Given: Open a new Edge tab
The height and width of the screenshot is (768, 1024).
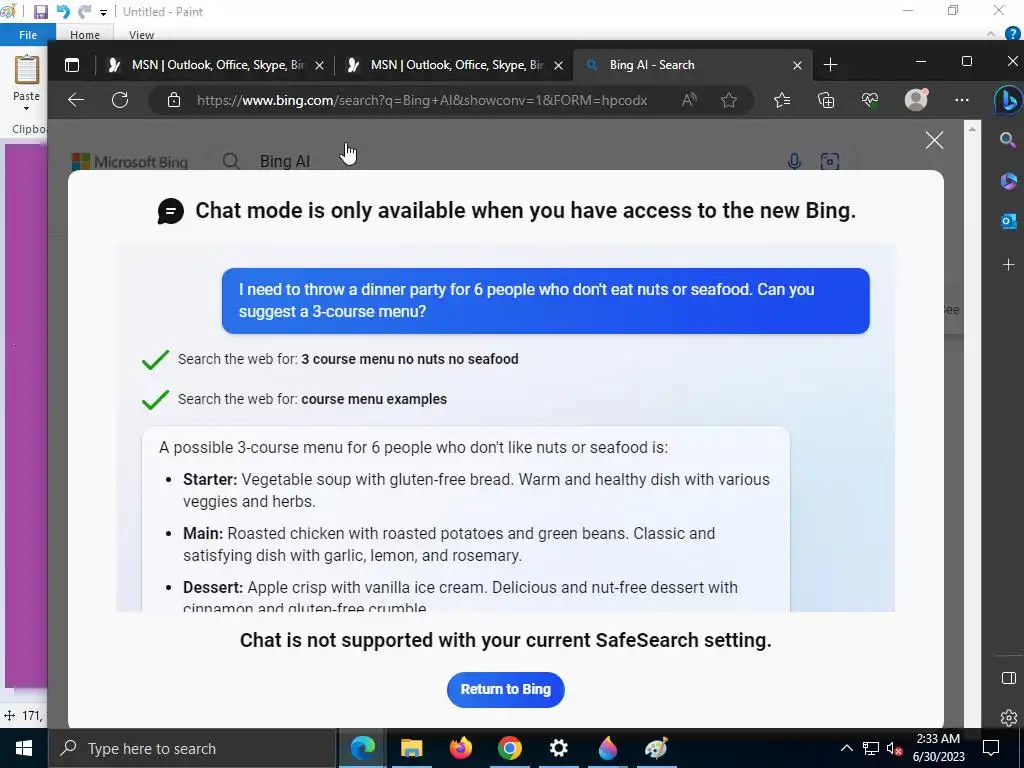Looking at the screenshot, I should [830, 65].
